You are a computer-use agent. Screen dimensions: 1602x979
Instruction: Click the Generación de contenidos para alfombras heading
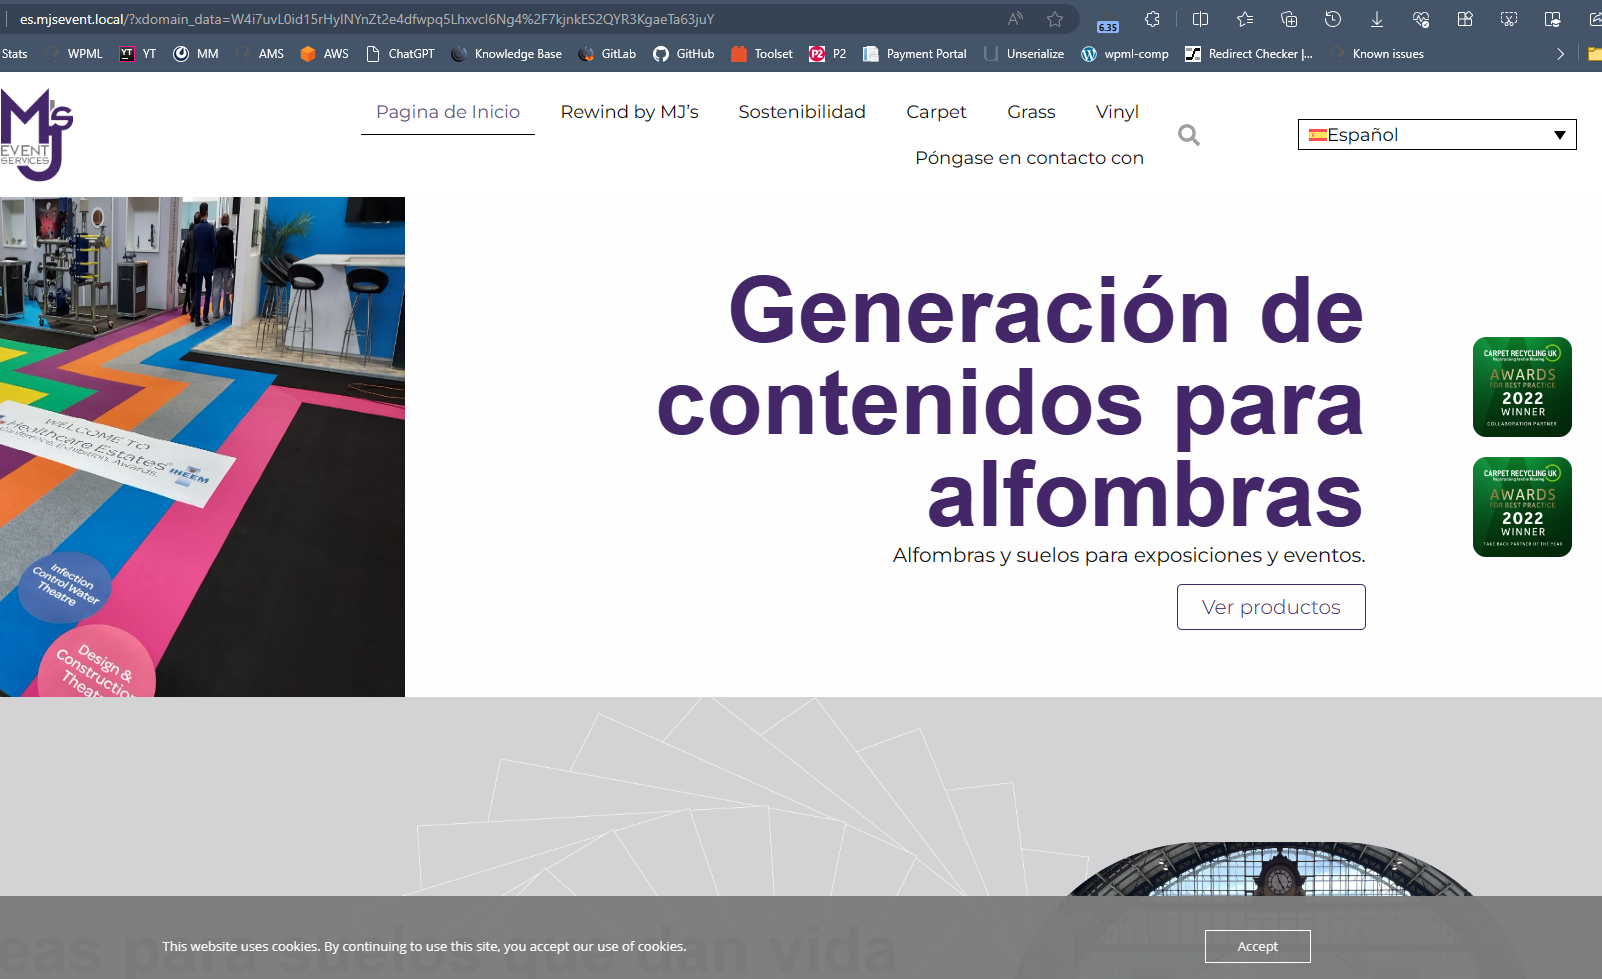(x=1010, y=403)
